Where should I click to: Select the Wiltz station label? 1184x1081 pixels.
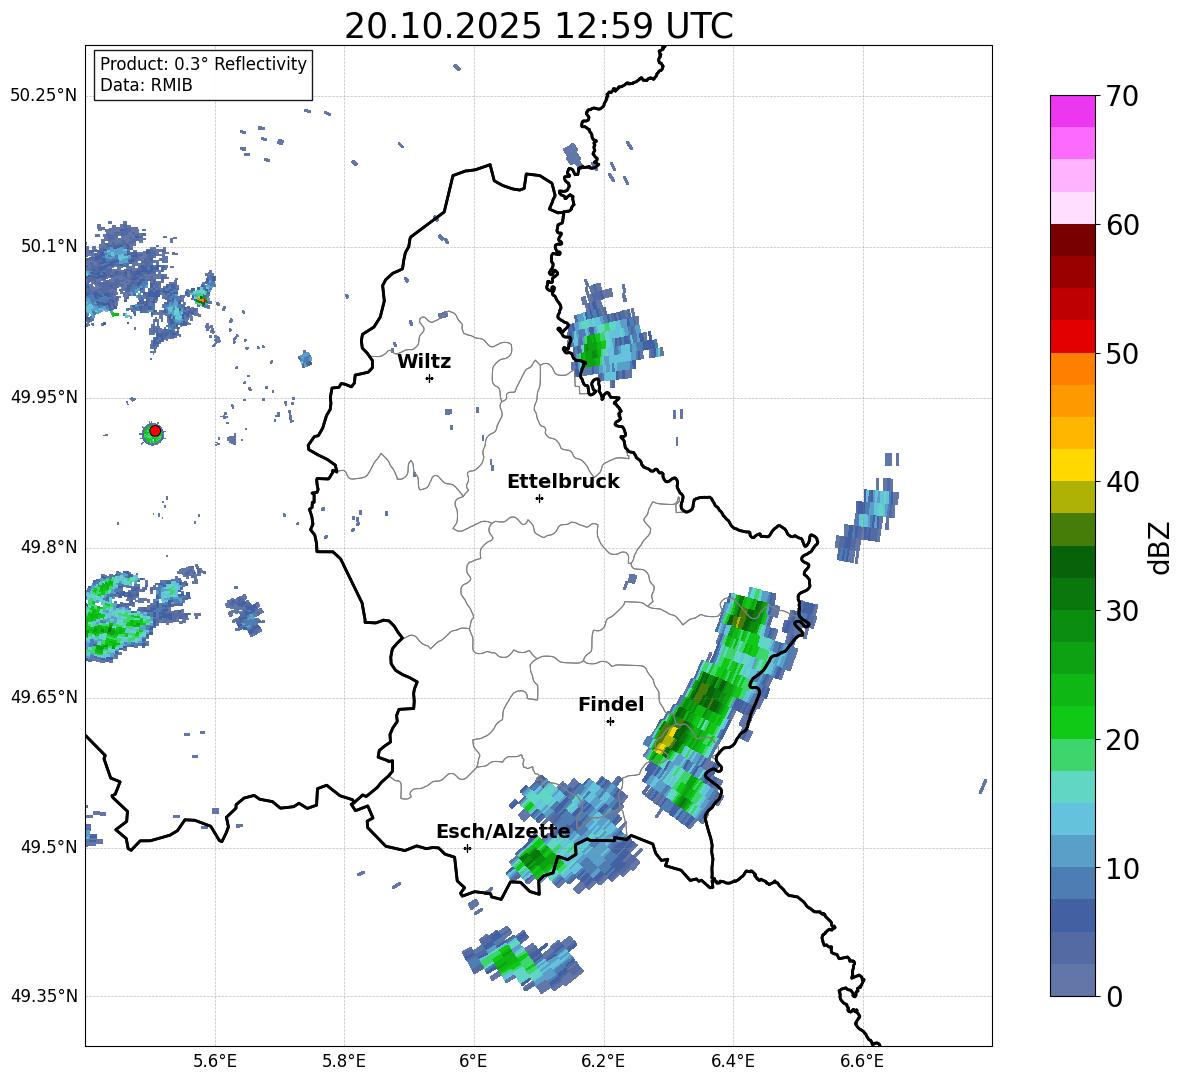[x=424, y=362]
